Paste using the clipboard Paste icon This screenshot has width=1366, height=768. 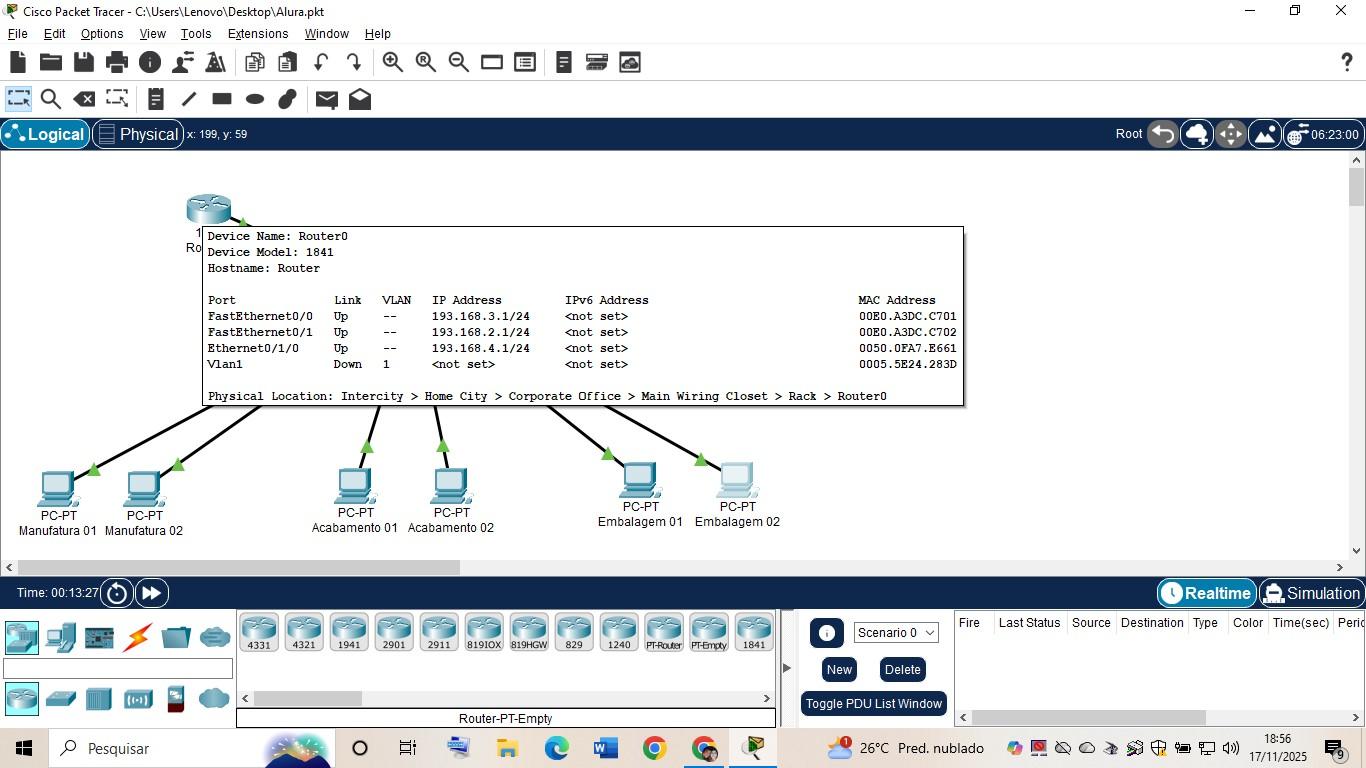[288, 62]
